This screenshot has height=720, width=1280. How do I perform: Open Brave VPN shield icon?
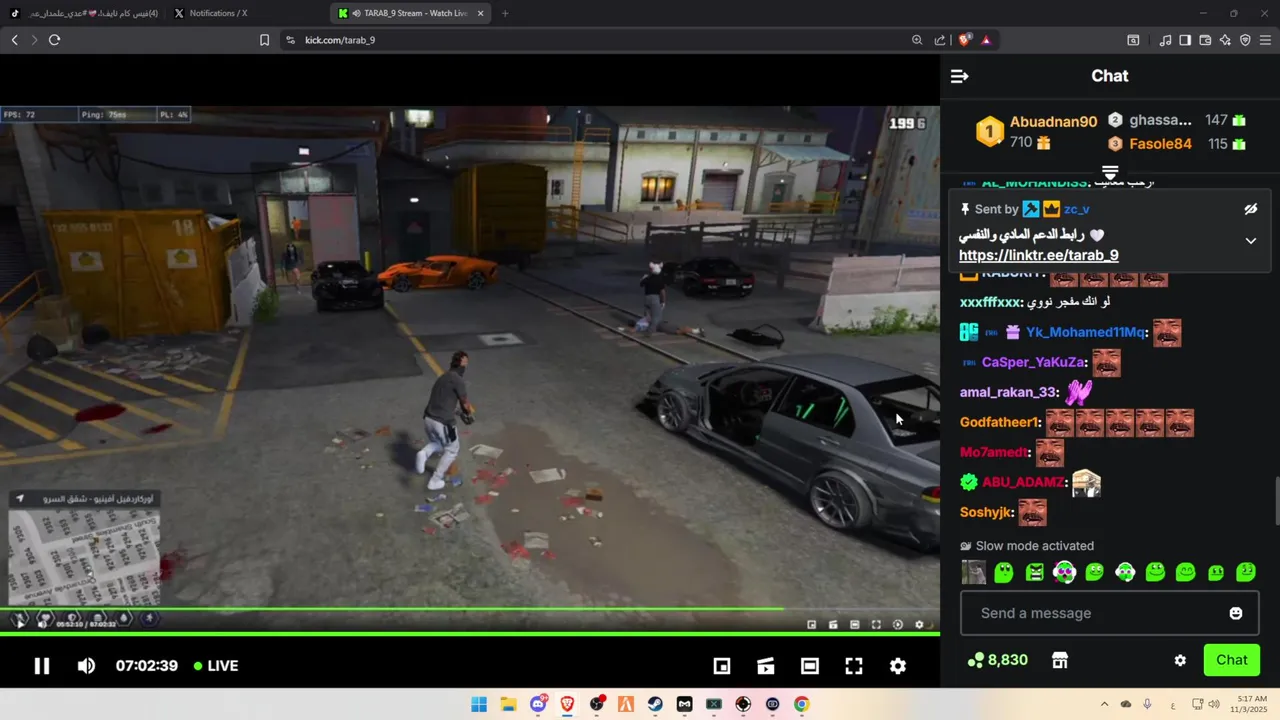1245,40
